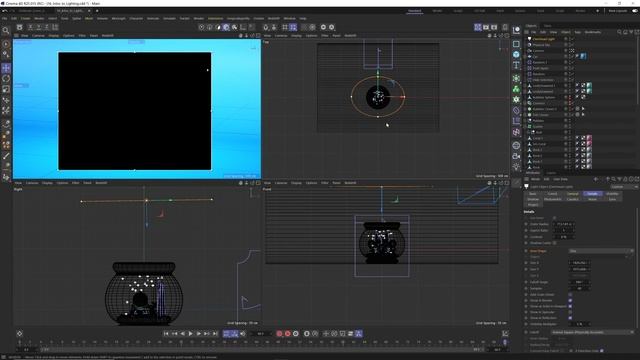
Task: Open the Falloff type dropdown
Action: [x=592, y=332]
